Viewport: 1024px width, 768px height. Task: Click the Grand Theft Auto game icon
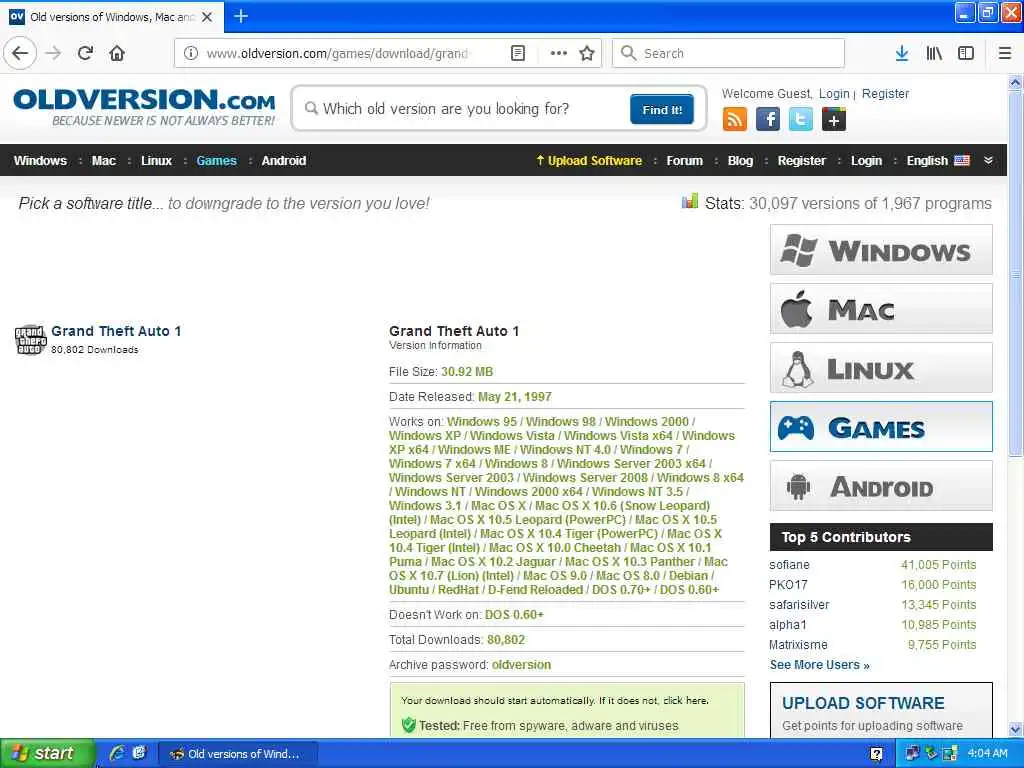pyautogui.click(x=31, y=340)
